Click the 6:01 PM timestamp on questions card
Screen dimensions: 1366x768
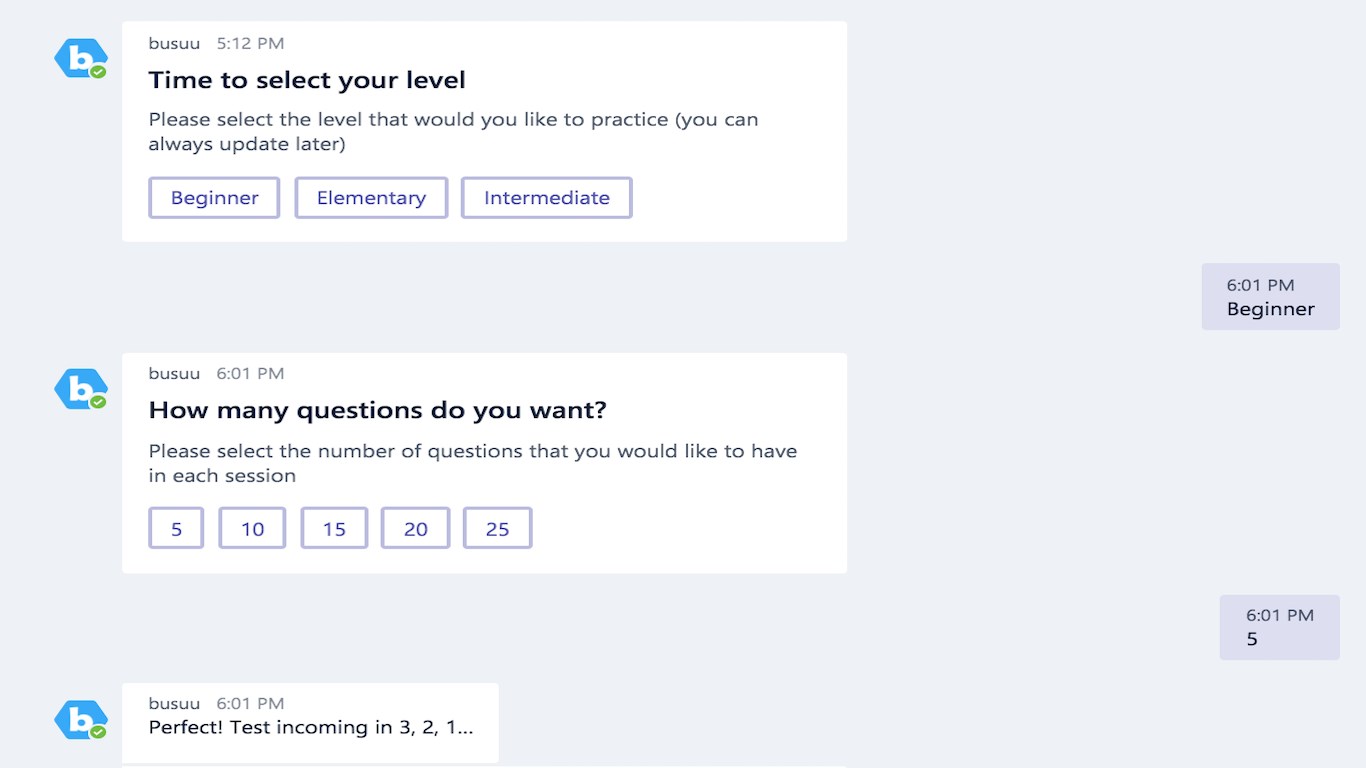[250, 373]
